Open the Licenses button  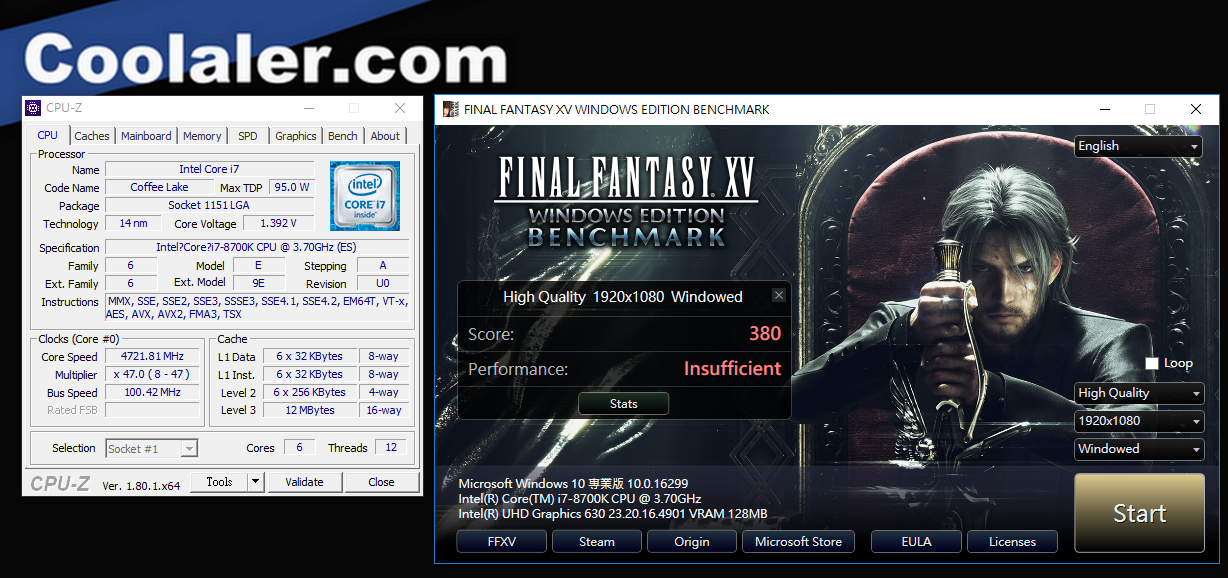(1012, 542)
